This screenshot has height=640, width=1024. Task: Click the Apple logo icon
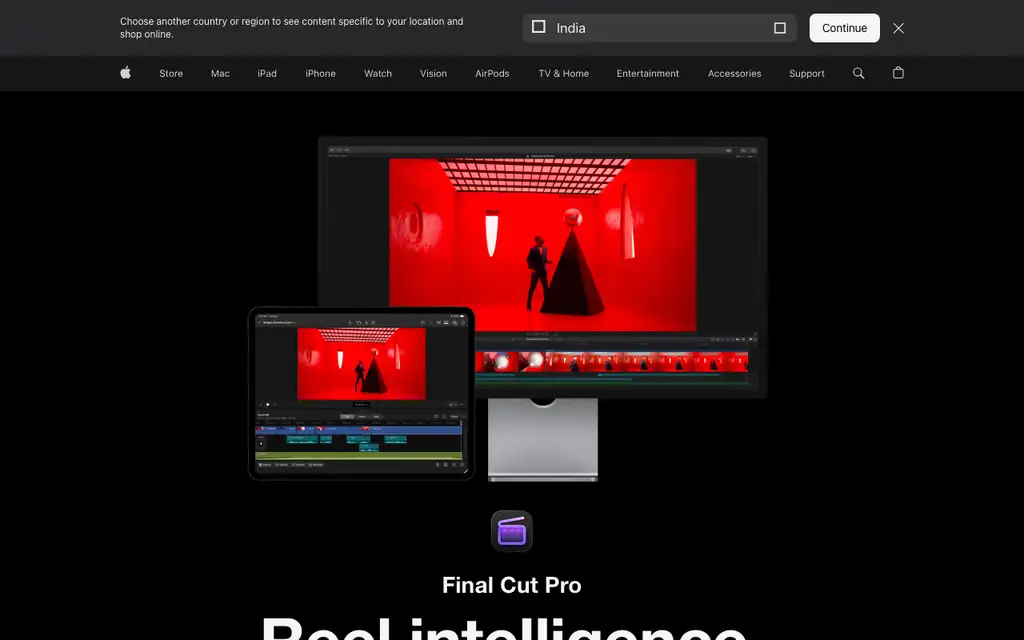tap(125, 73)
